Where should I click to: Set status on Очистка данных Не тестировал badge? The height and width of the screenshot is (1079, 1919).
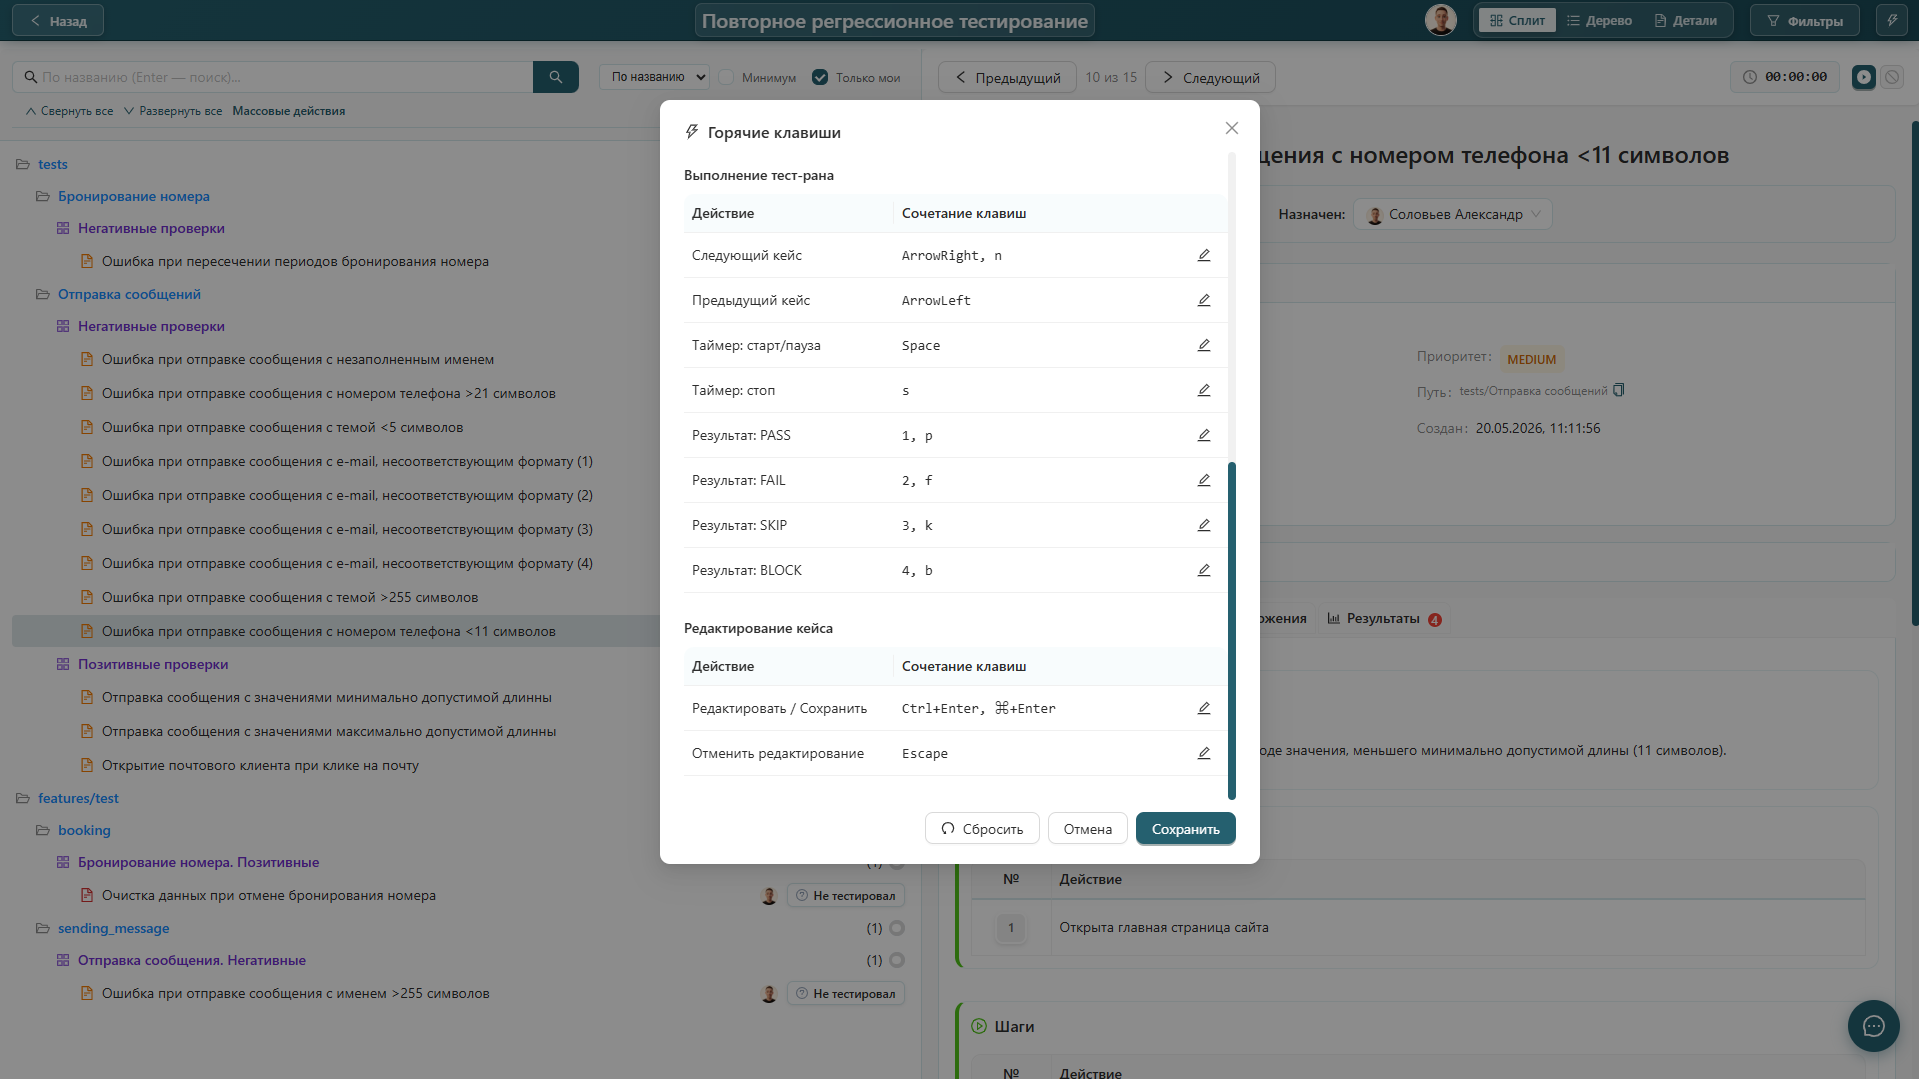846,896
